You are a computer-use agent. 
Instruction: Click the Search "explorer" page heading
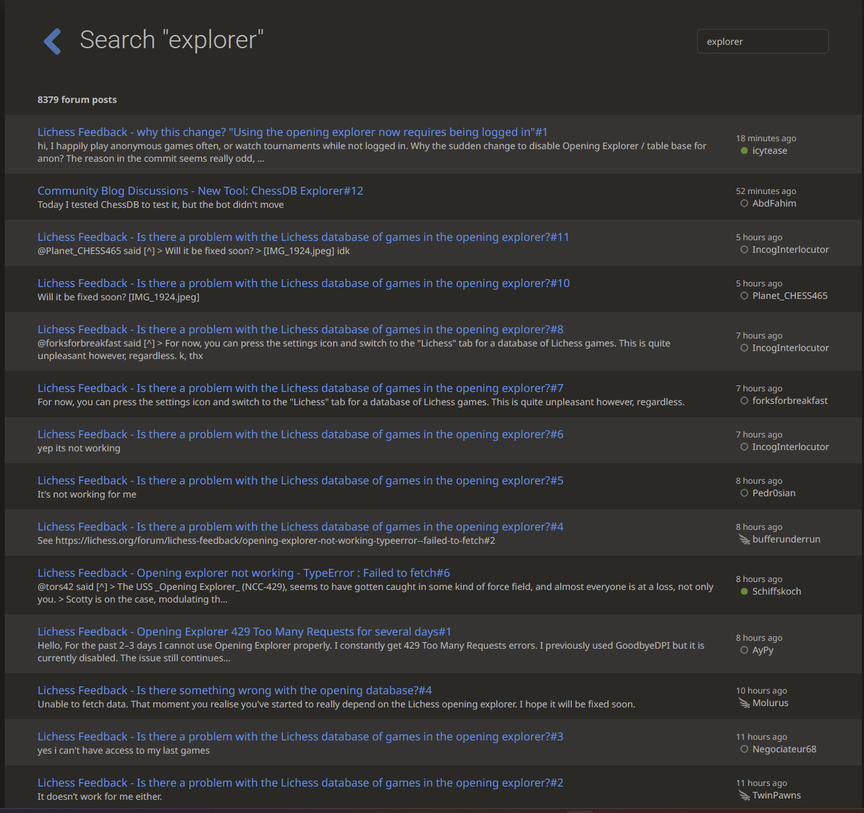tap(171, 40)
